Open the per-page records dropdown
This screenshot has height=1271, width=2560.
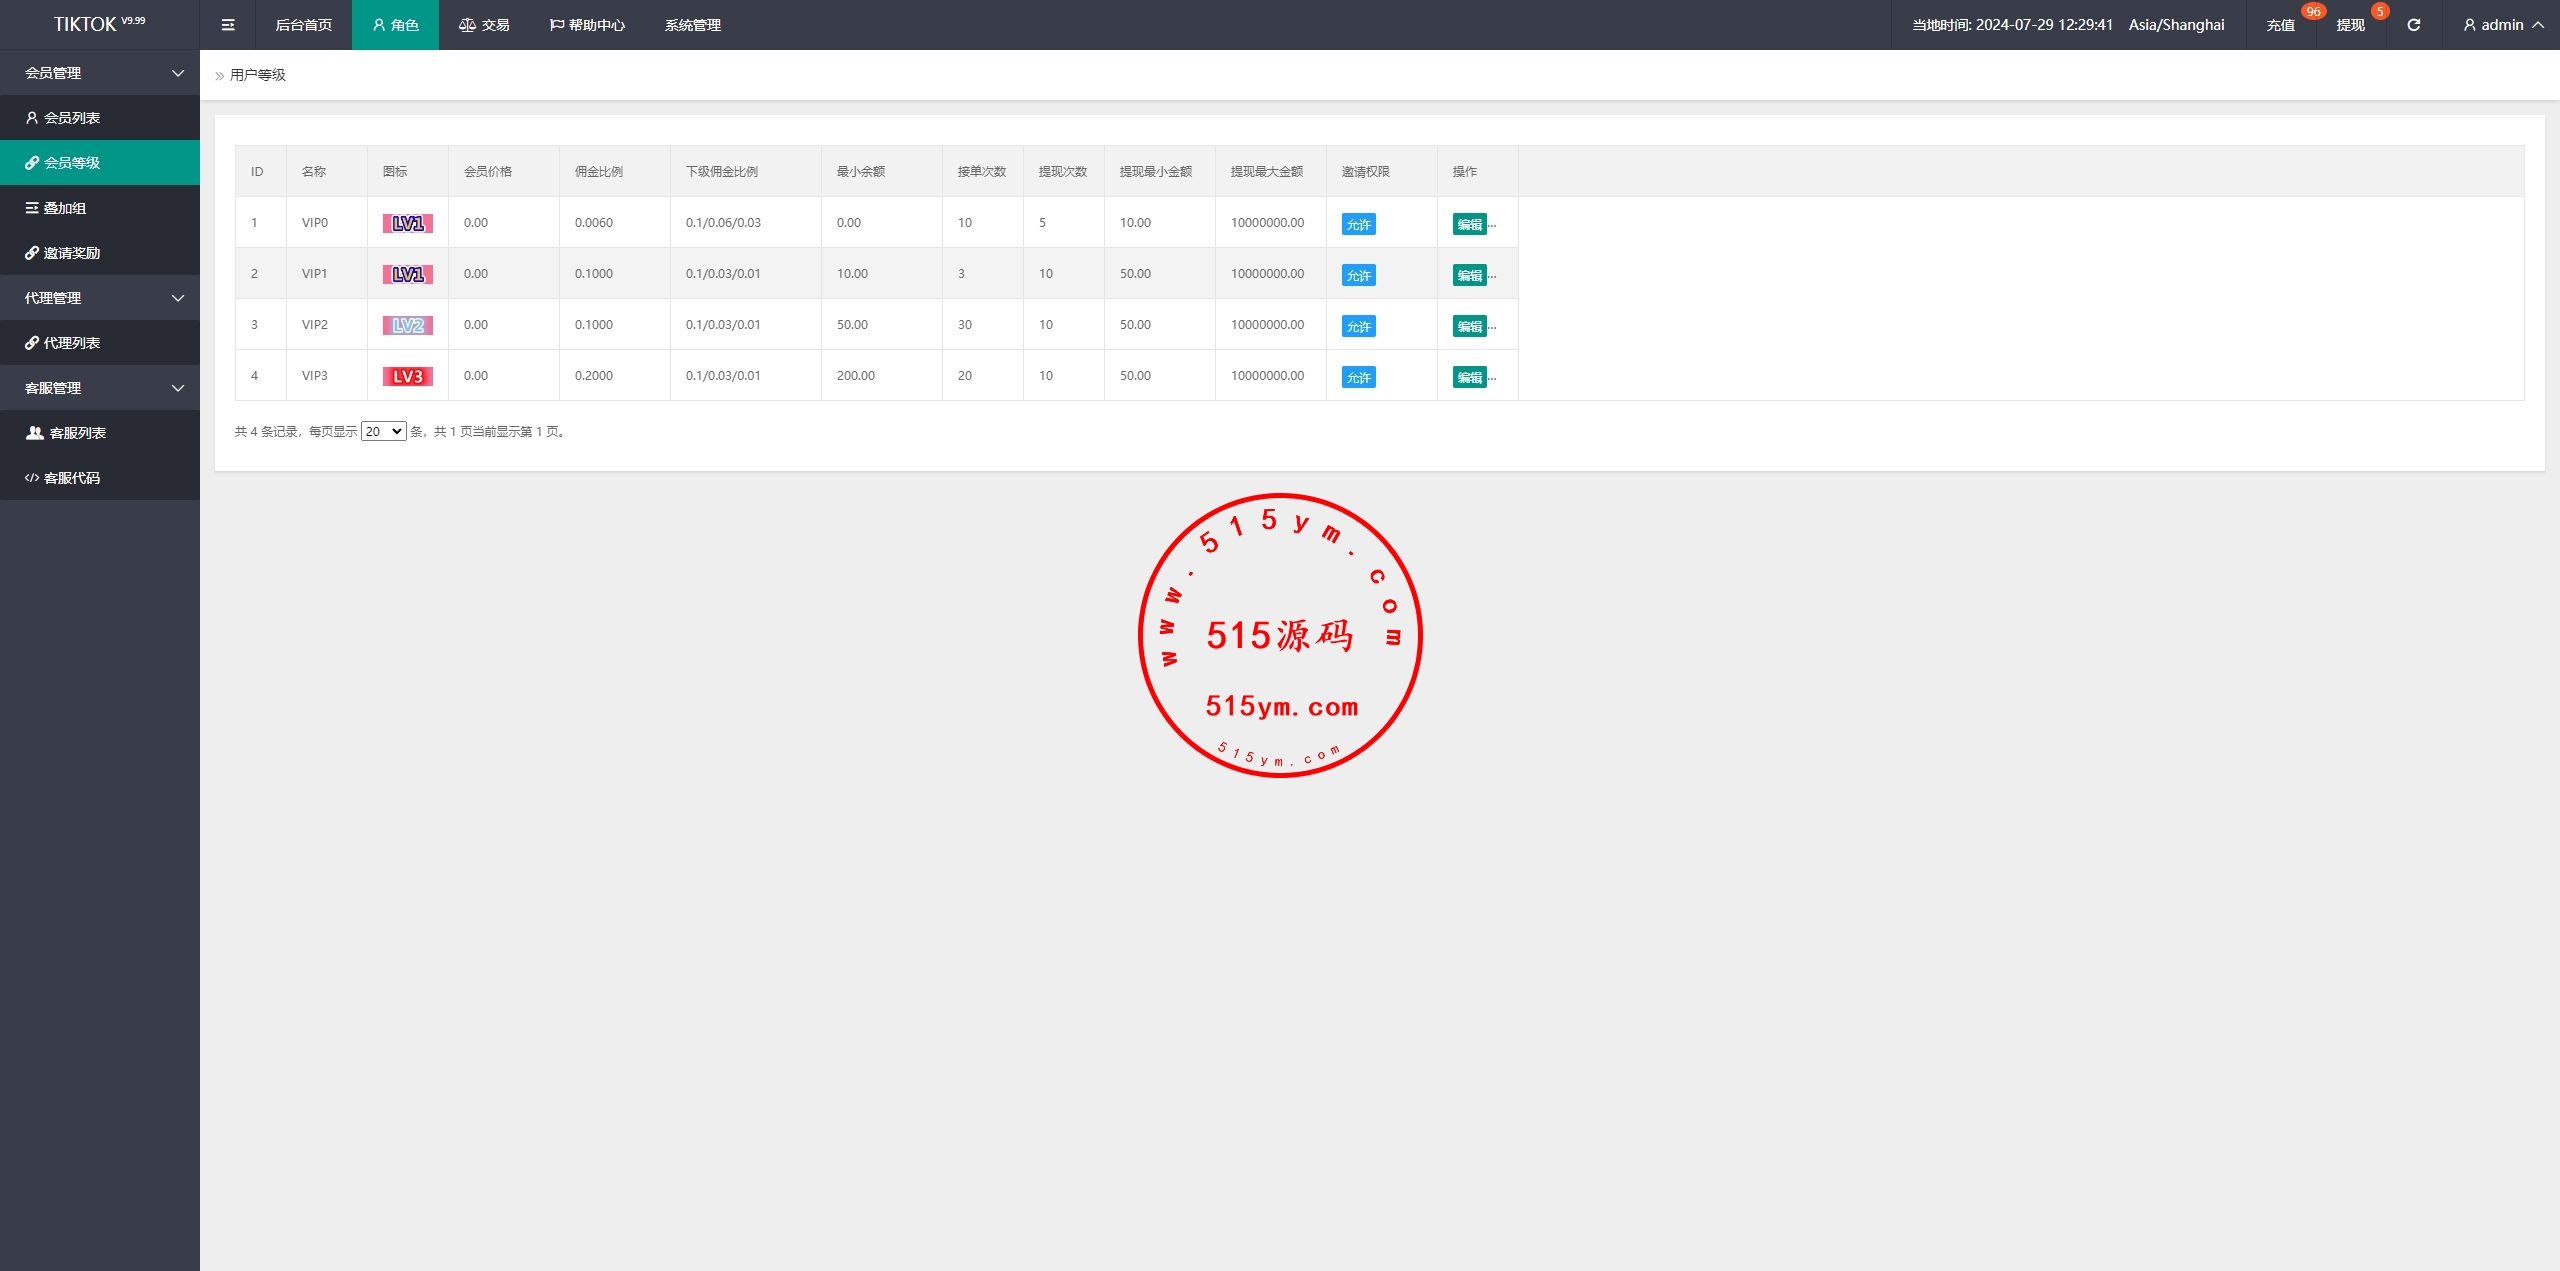point(383,431)
